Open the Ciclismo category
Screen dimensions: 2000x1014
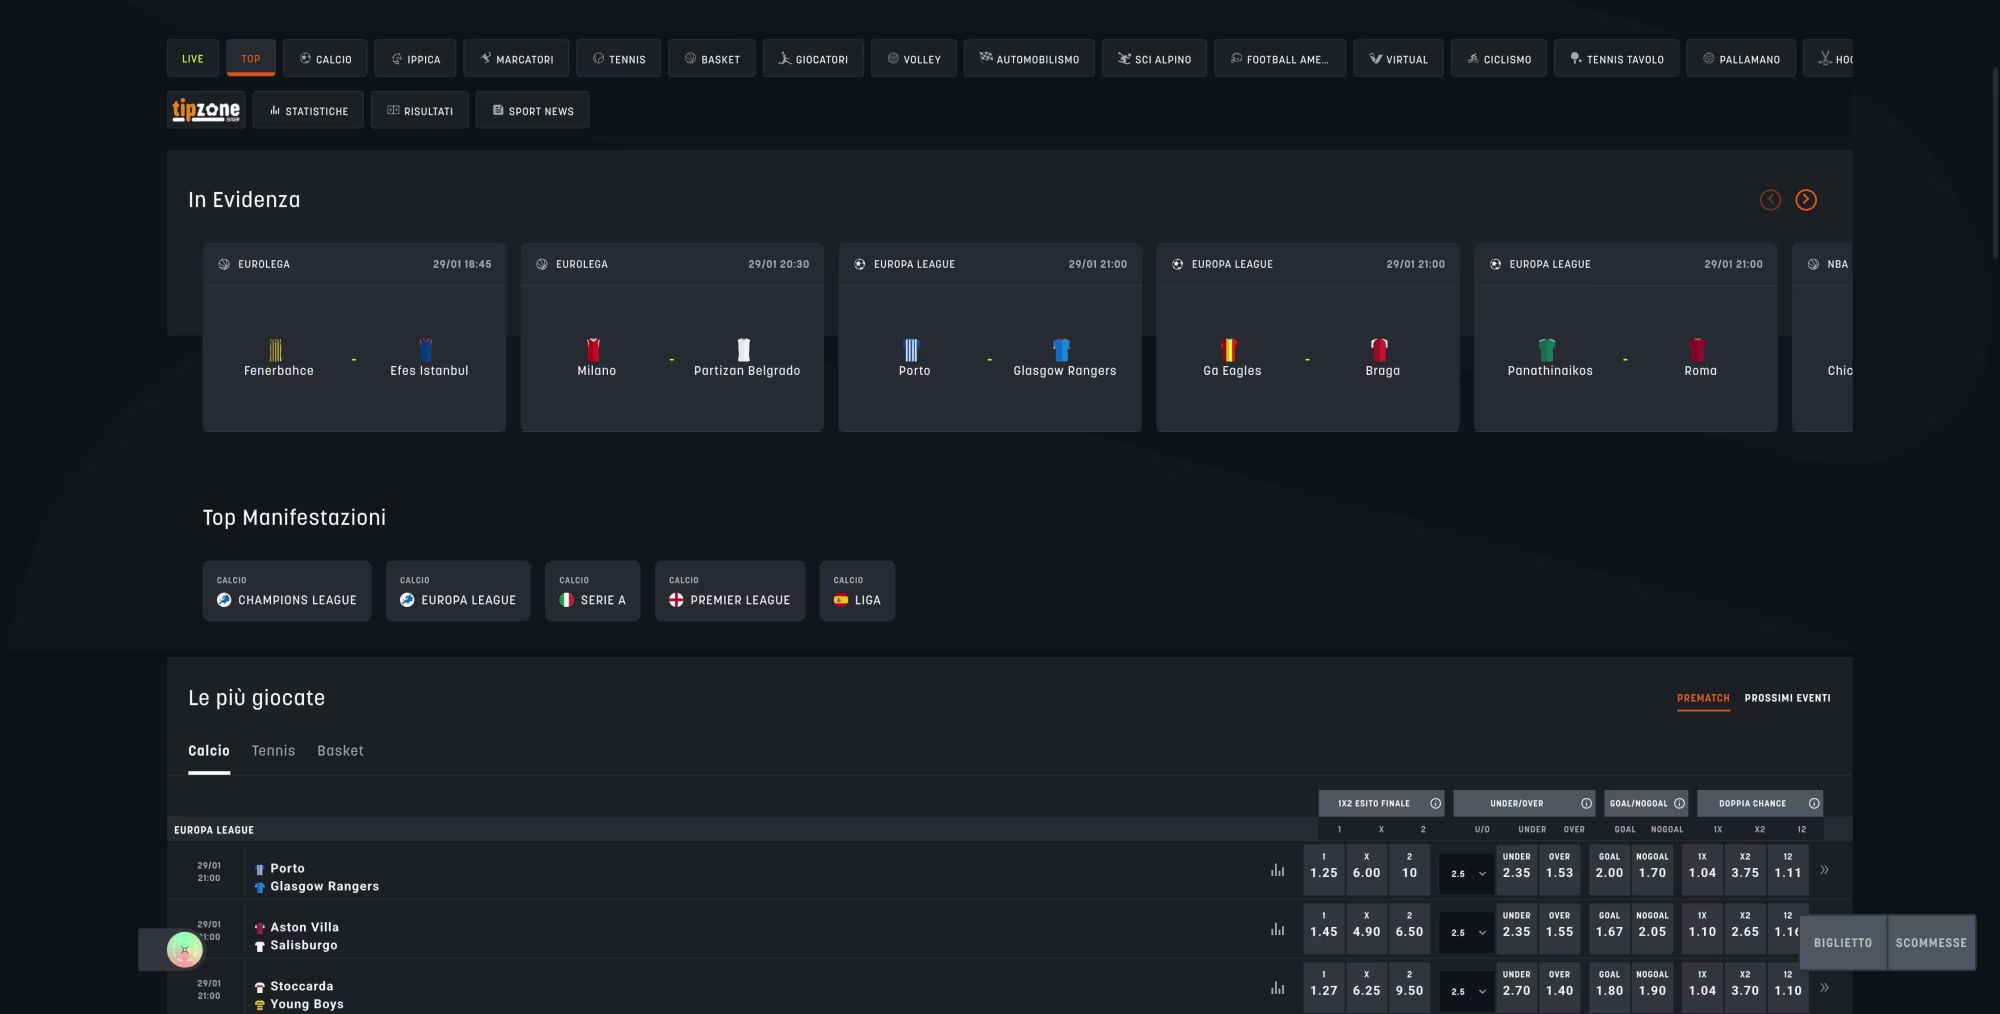tap(1499, 59)
